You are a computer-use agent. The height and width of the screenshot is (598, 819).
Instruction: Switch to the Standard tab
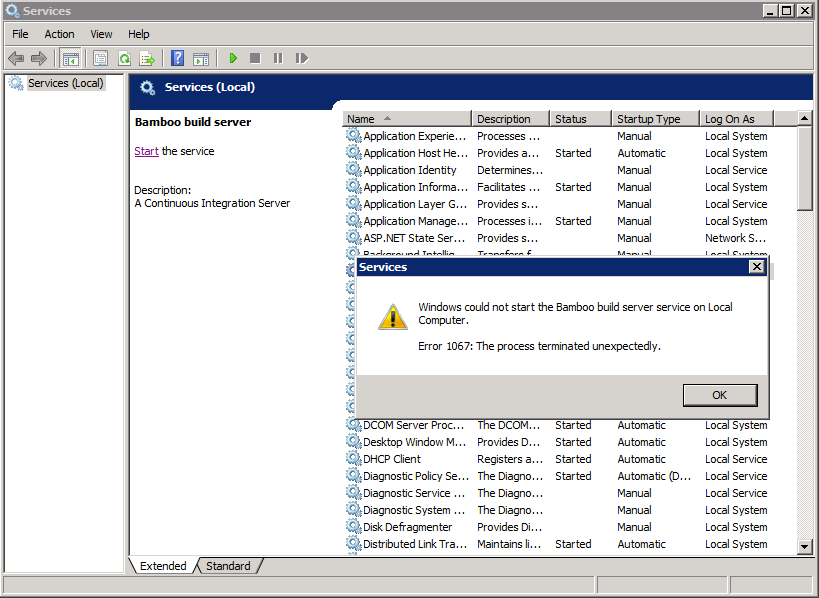tap(228, 566)
